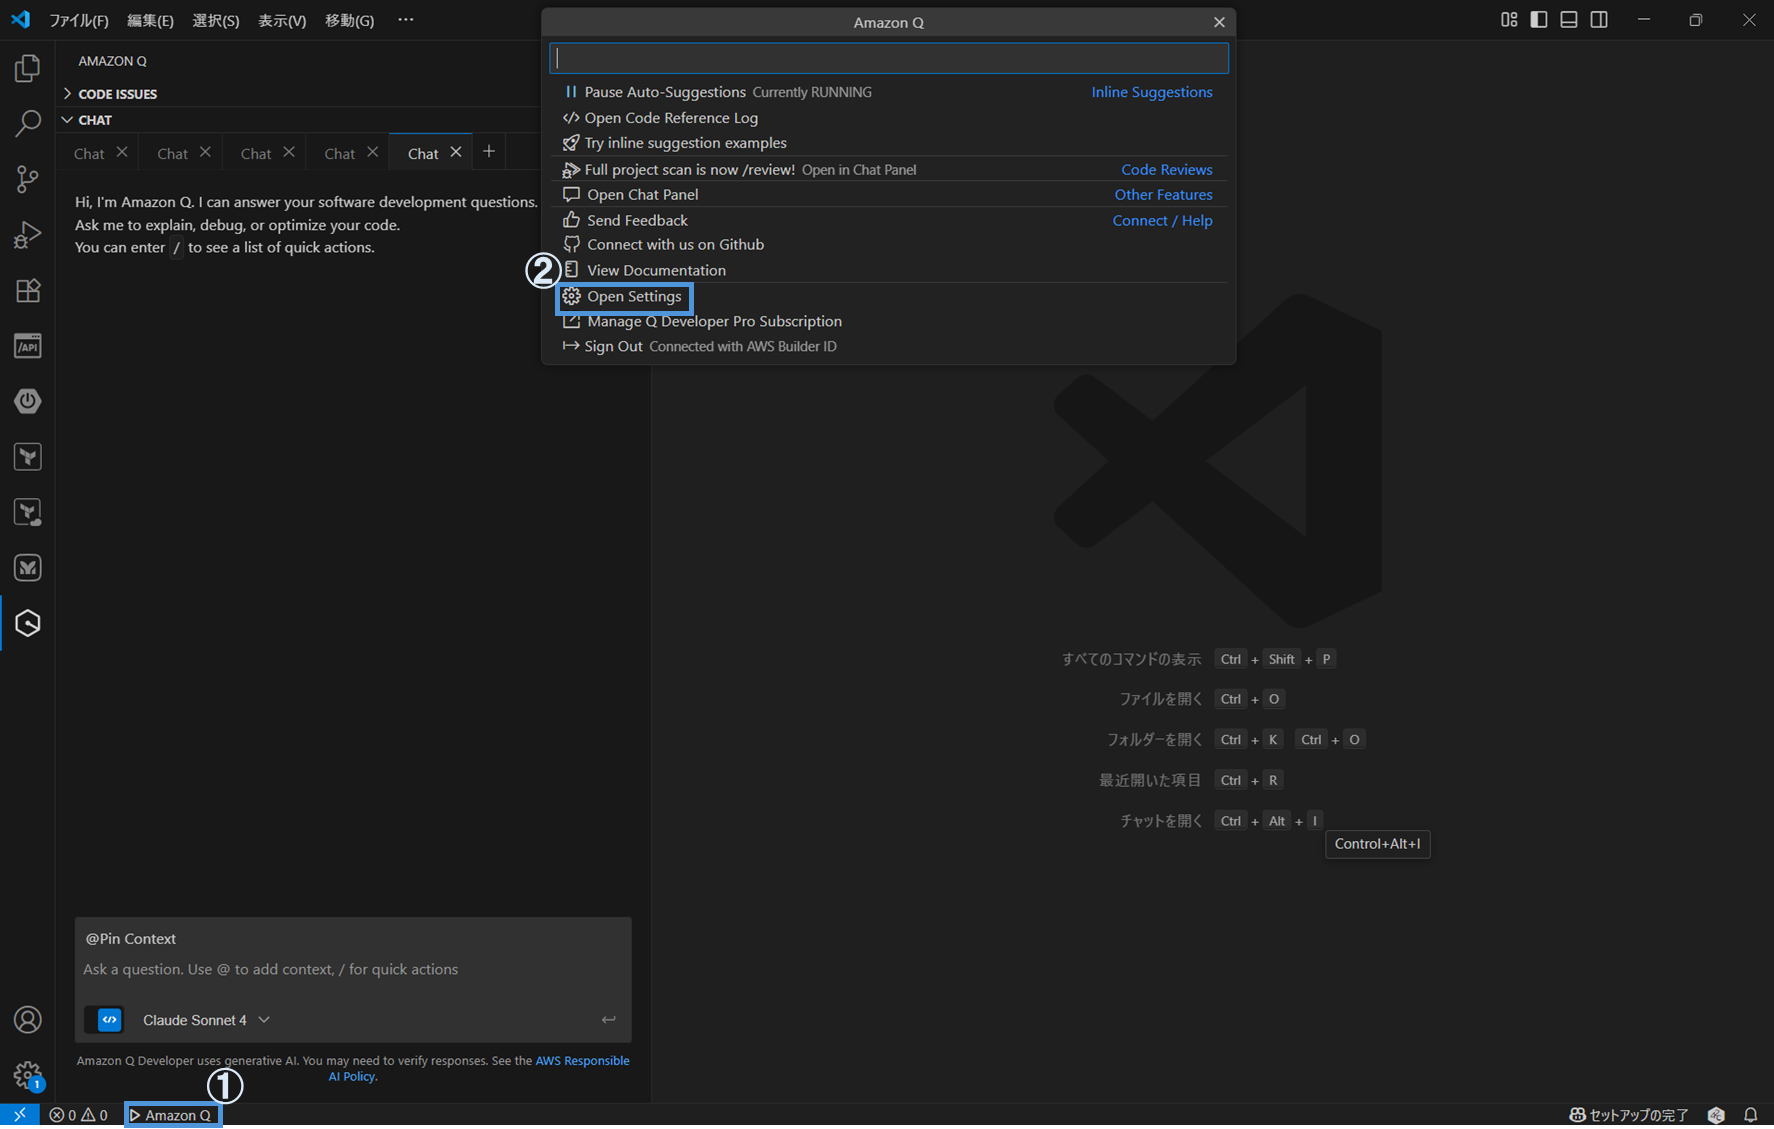
Task: Click the @Pin Context button
Action: click(131, 939)
